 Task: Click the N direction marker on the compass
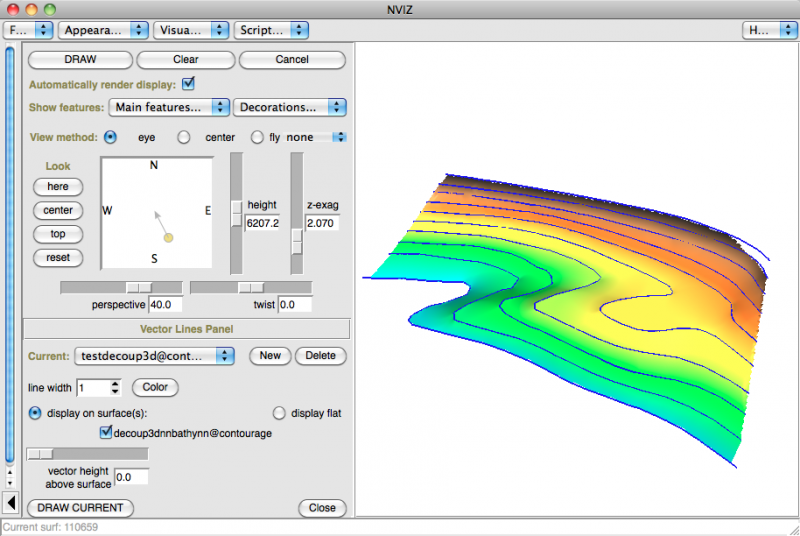tap(154, 166)
